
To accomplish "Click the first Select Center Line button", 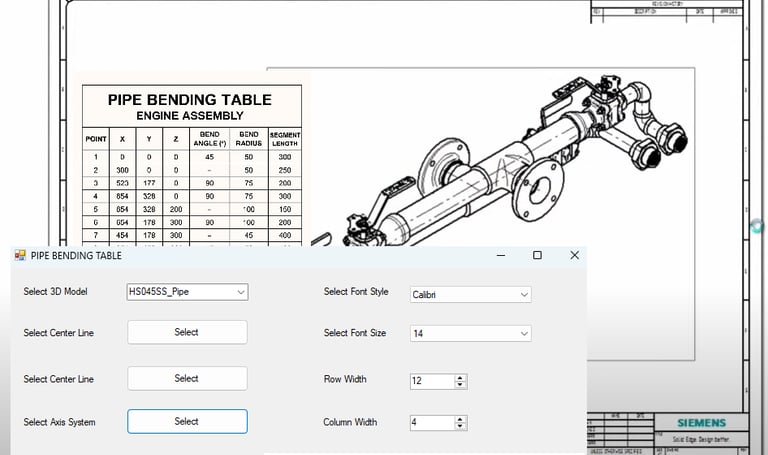I will coord(187,333).
